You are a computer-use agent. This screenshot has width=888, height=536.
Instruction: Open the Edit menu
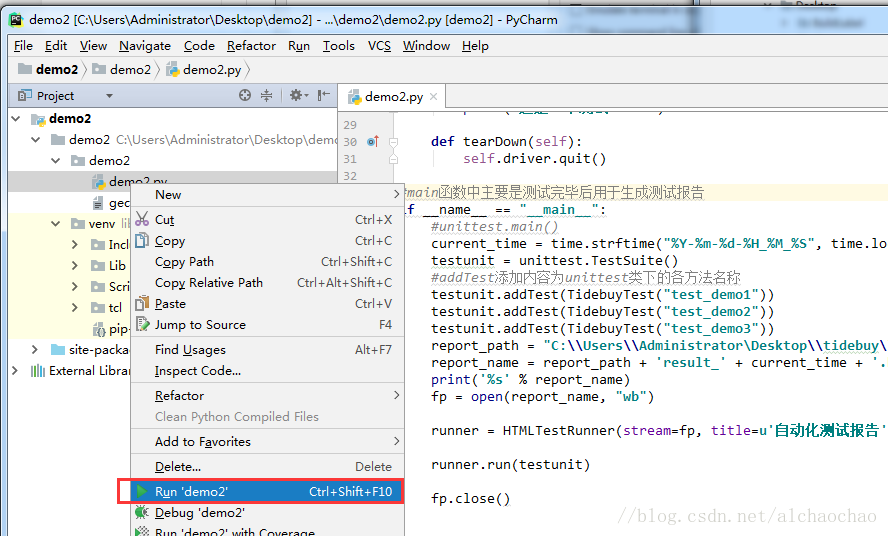(x=56, y=46)
